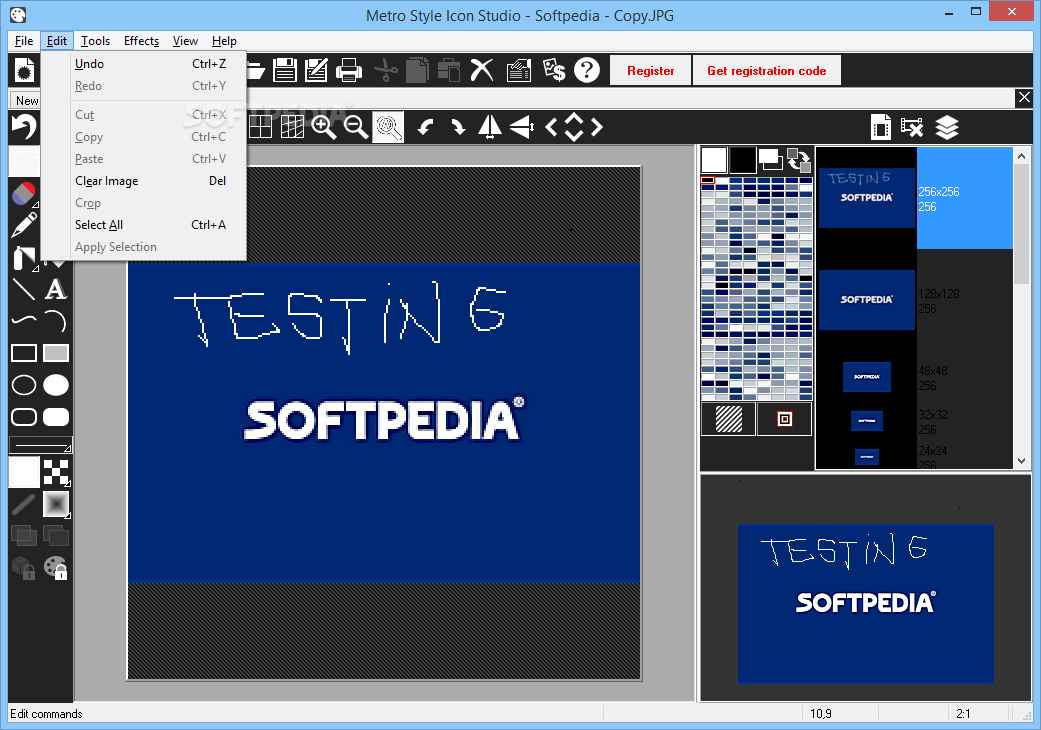
Task: Click the new icon sunburst document button
Action: pyautogui.click(x=25, y=70)
